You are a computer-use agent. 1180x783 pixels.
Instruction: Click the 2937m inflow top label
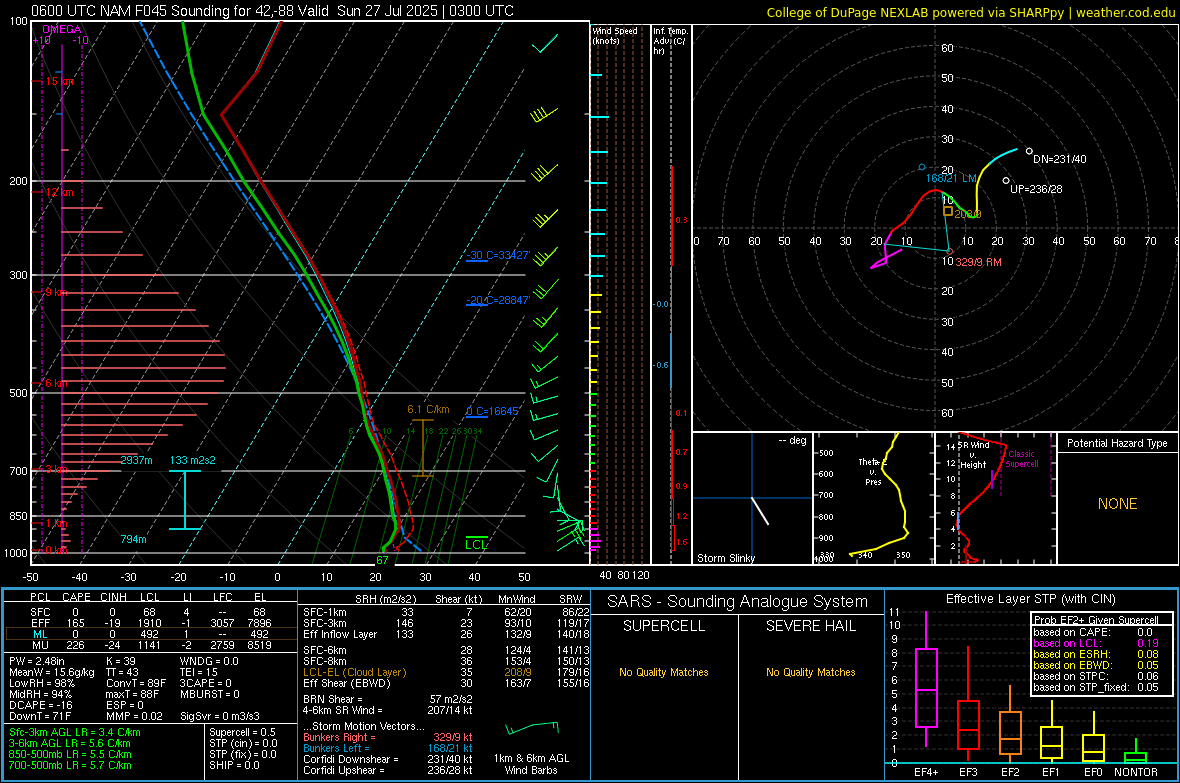(x=136, y=460)
